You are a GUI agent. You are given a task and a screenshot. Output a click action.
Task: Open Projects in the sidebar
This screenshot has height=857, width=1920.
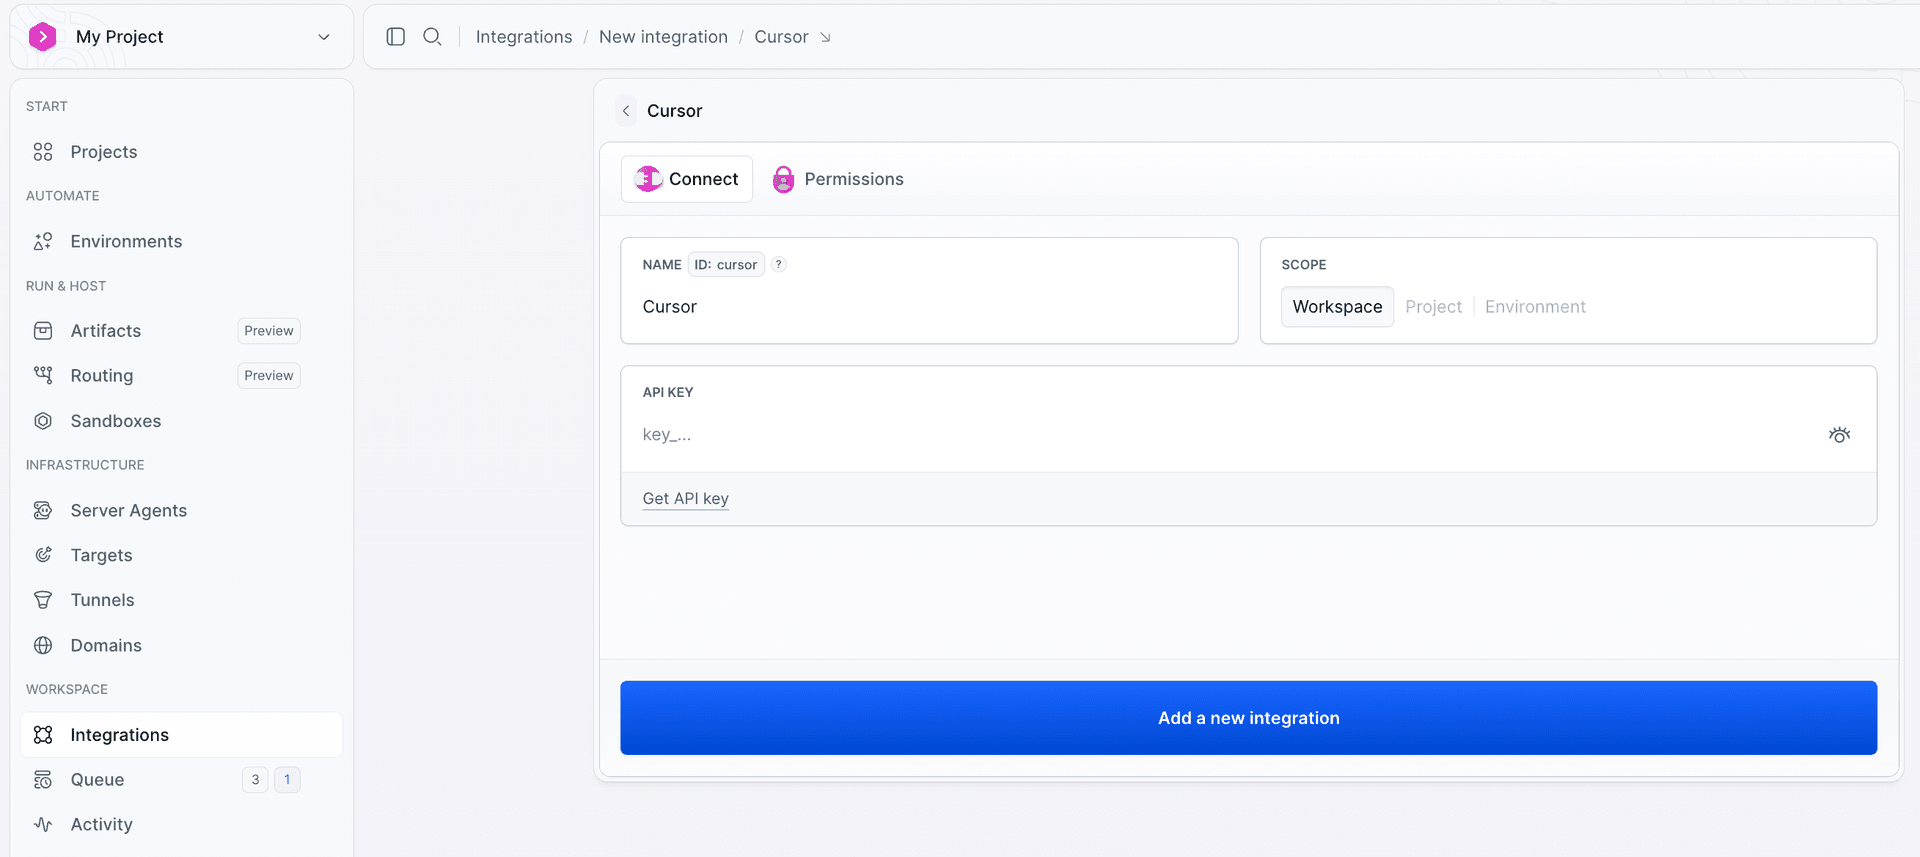(104, 152)
